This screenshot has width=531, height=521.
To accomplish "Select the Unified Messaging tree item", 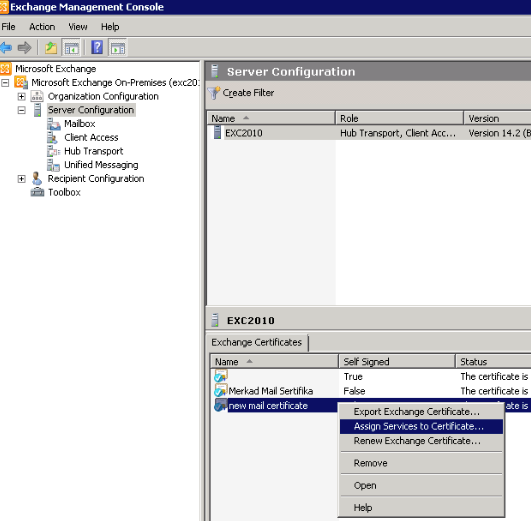I will pos(101,165).
